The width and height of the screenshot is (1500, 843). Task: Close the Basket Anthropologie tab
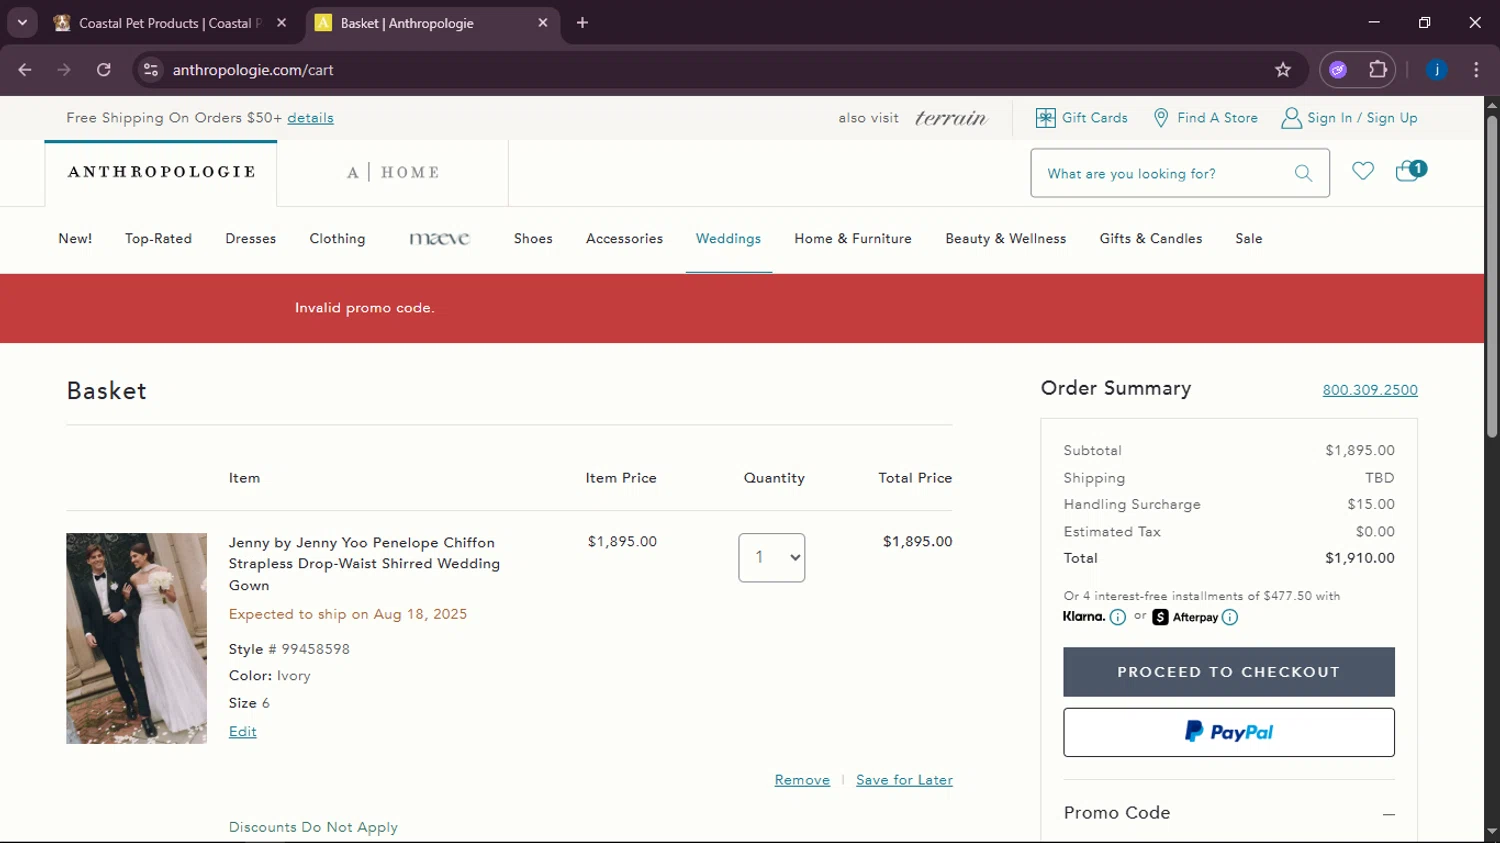543,23
